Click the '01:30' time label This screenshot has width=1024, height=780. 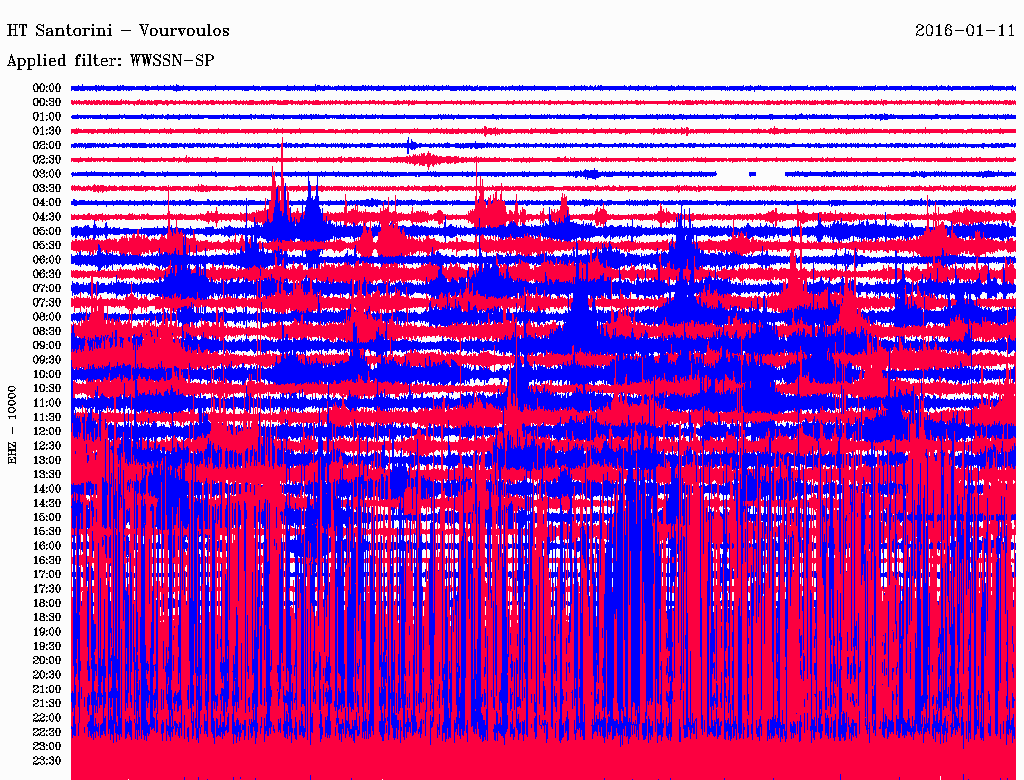pos(47,131)
